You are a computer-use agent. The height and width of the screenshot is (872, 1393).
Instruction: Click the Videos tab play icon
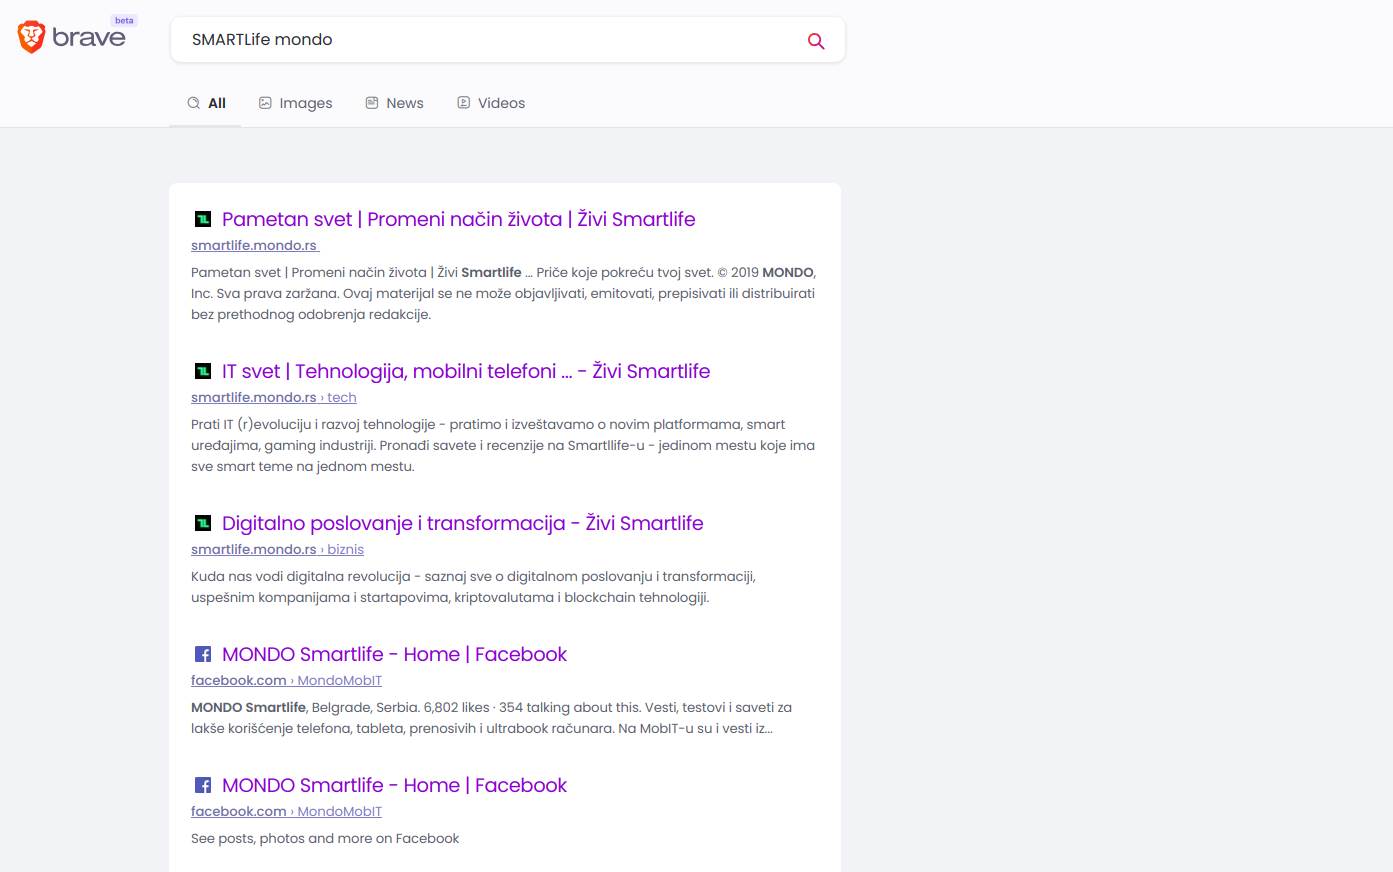pyautogui.click(x=464, y=102)
